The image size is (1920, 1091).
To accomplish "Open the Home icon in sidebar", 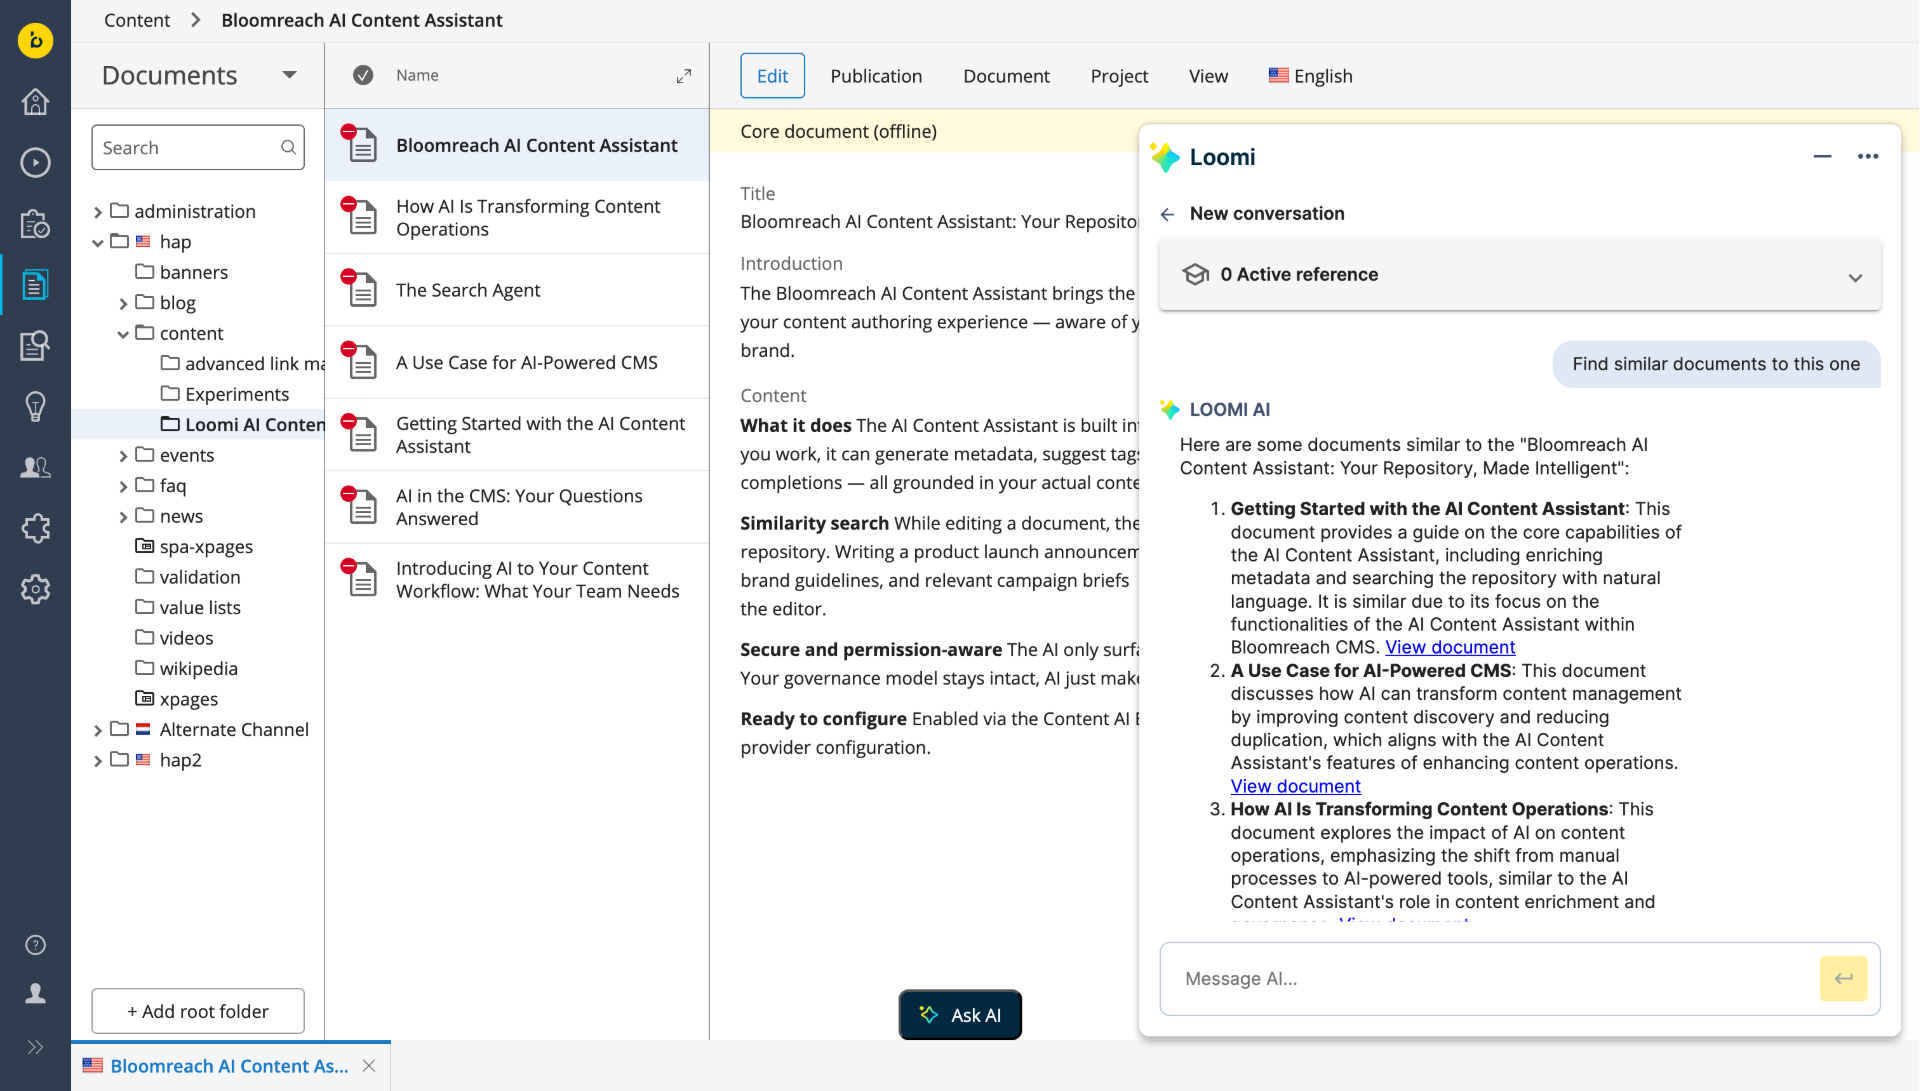I will (x=35, y=102).
